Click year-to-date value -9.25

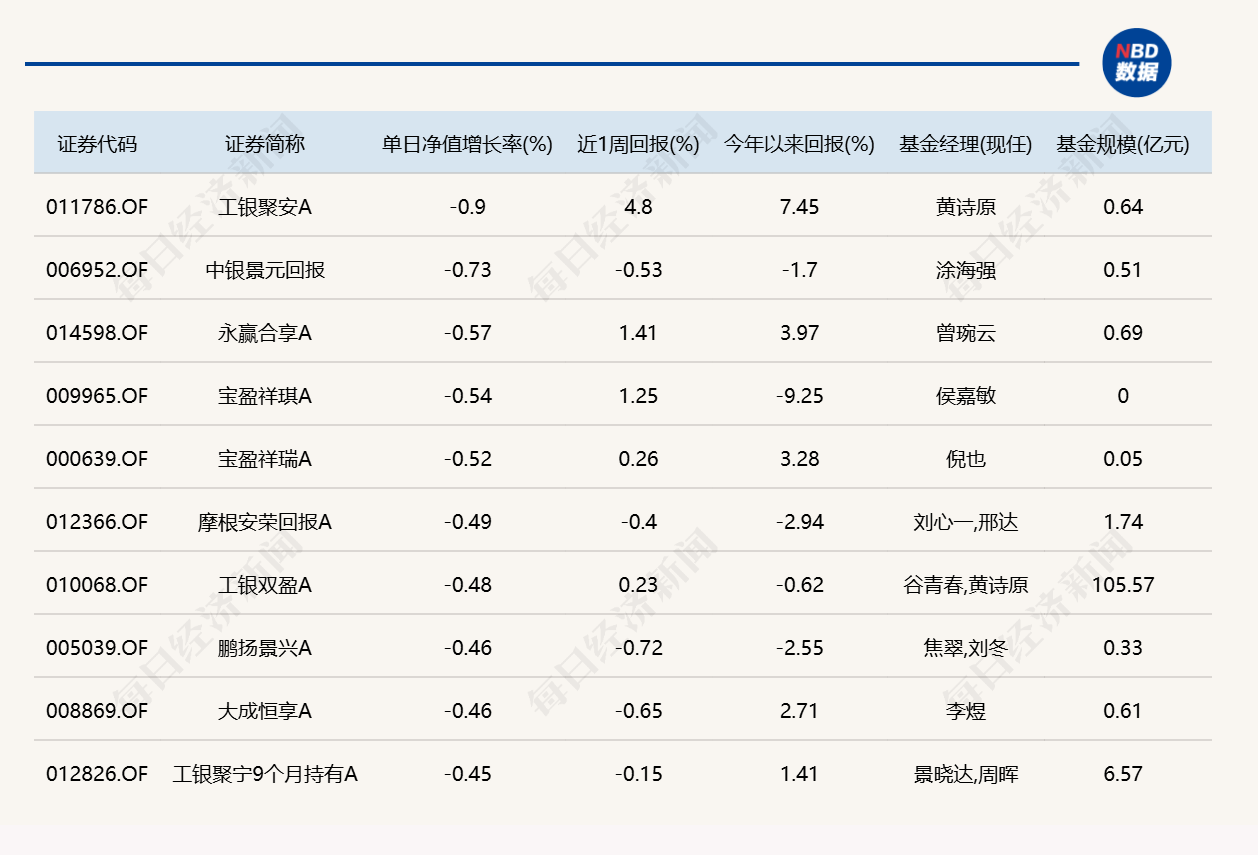799,396
